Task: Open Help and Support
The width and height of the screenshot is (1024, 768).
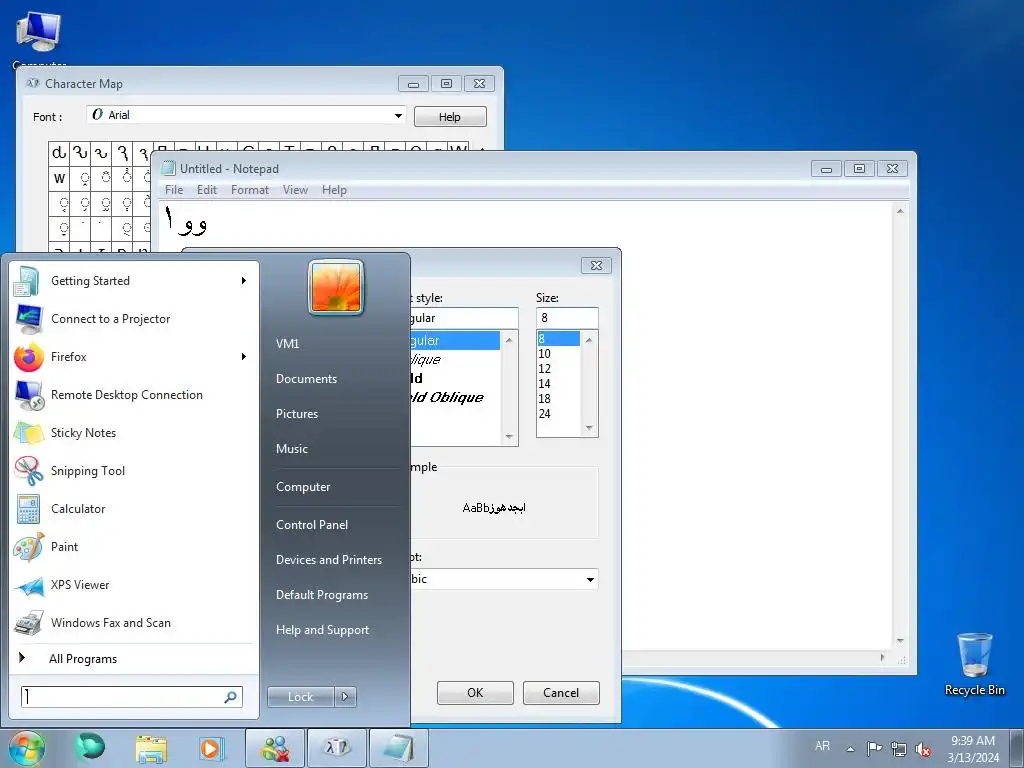Action: pyautogui.click(x=322, y=630)
